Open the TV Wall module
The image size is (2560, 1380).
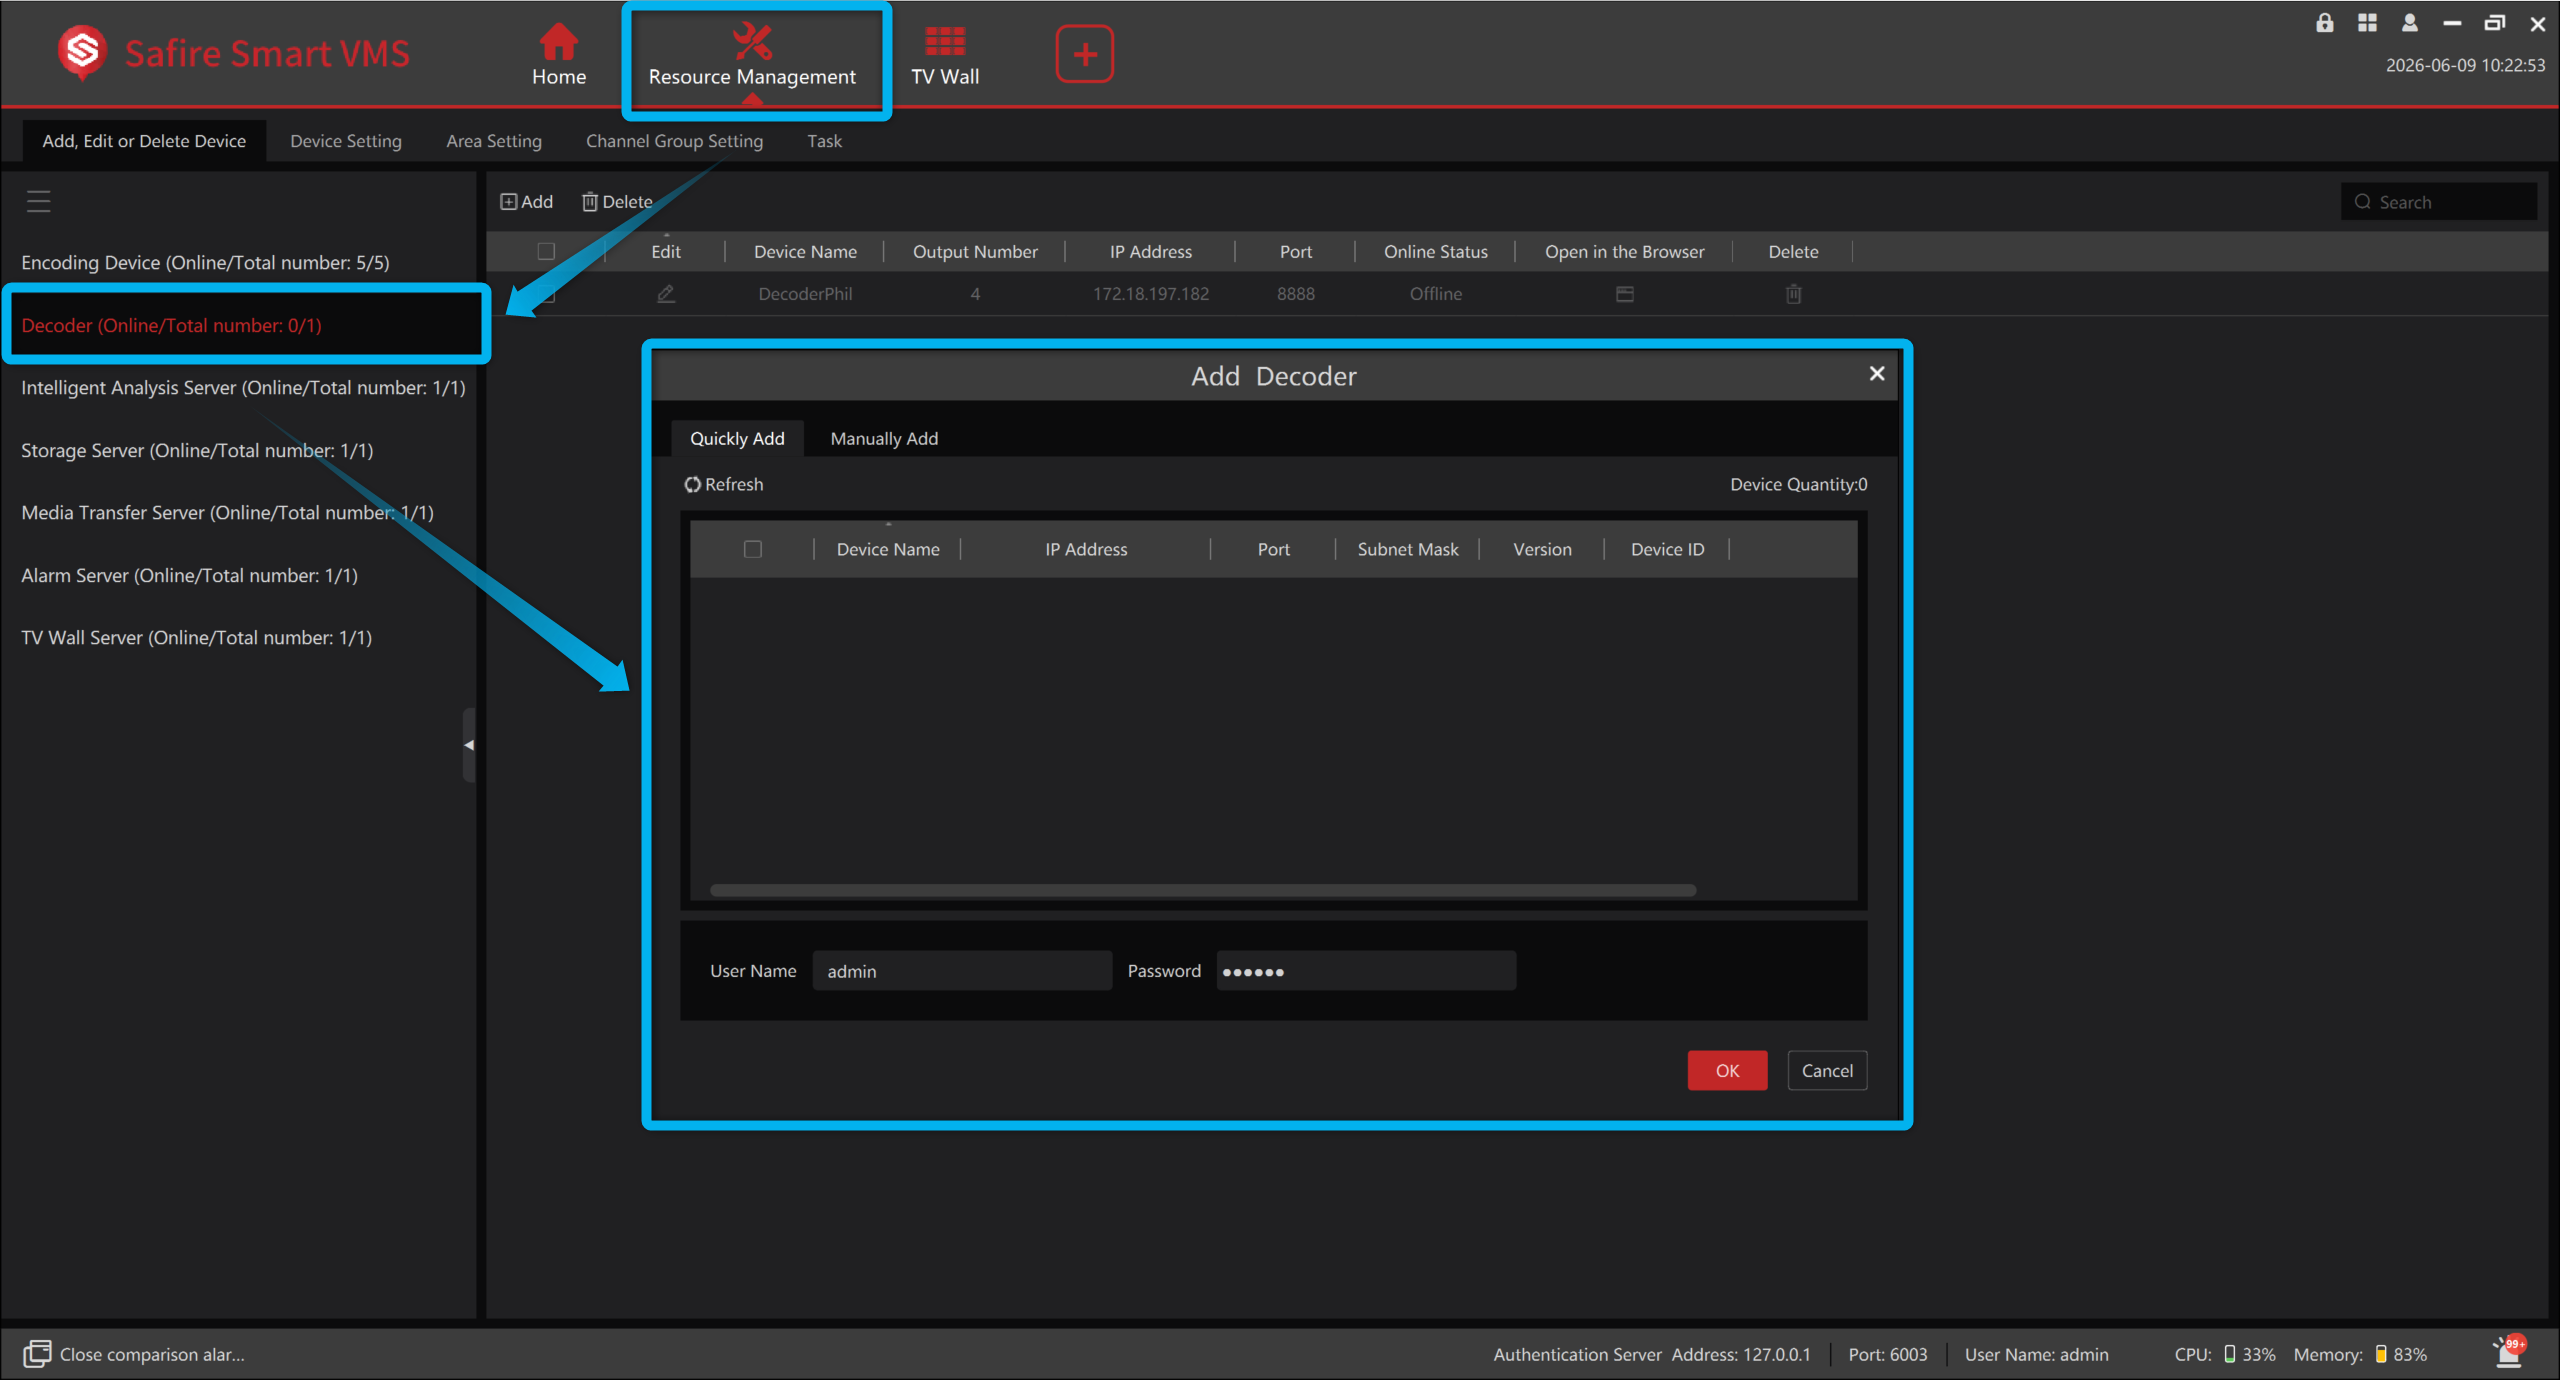[x=945, y=54]
